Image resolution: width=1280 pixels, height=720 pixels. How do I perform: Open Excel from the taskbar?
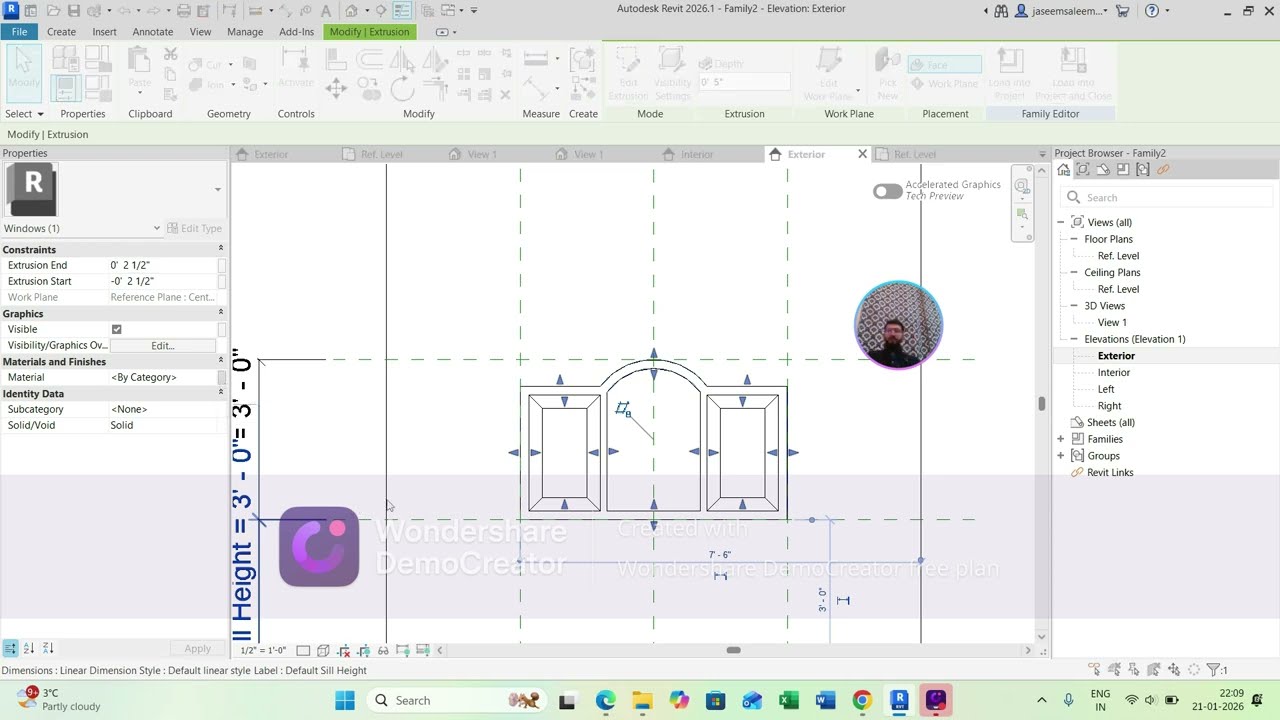(788, 700)
